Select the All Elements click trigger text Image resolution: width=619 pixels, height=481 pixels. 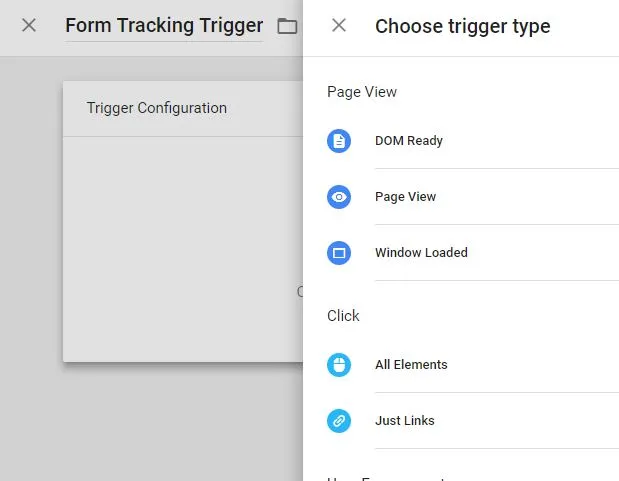411,365
